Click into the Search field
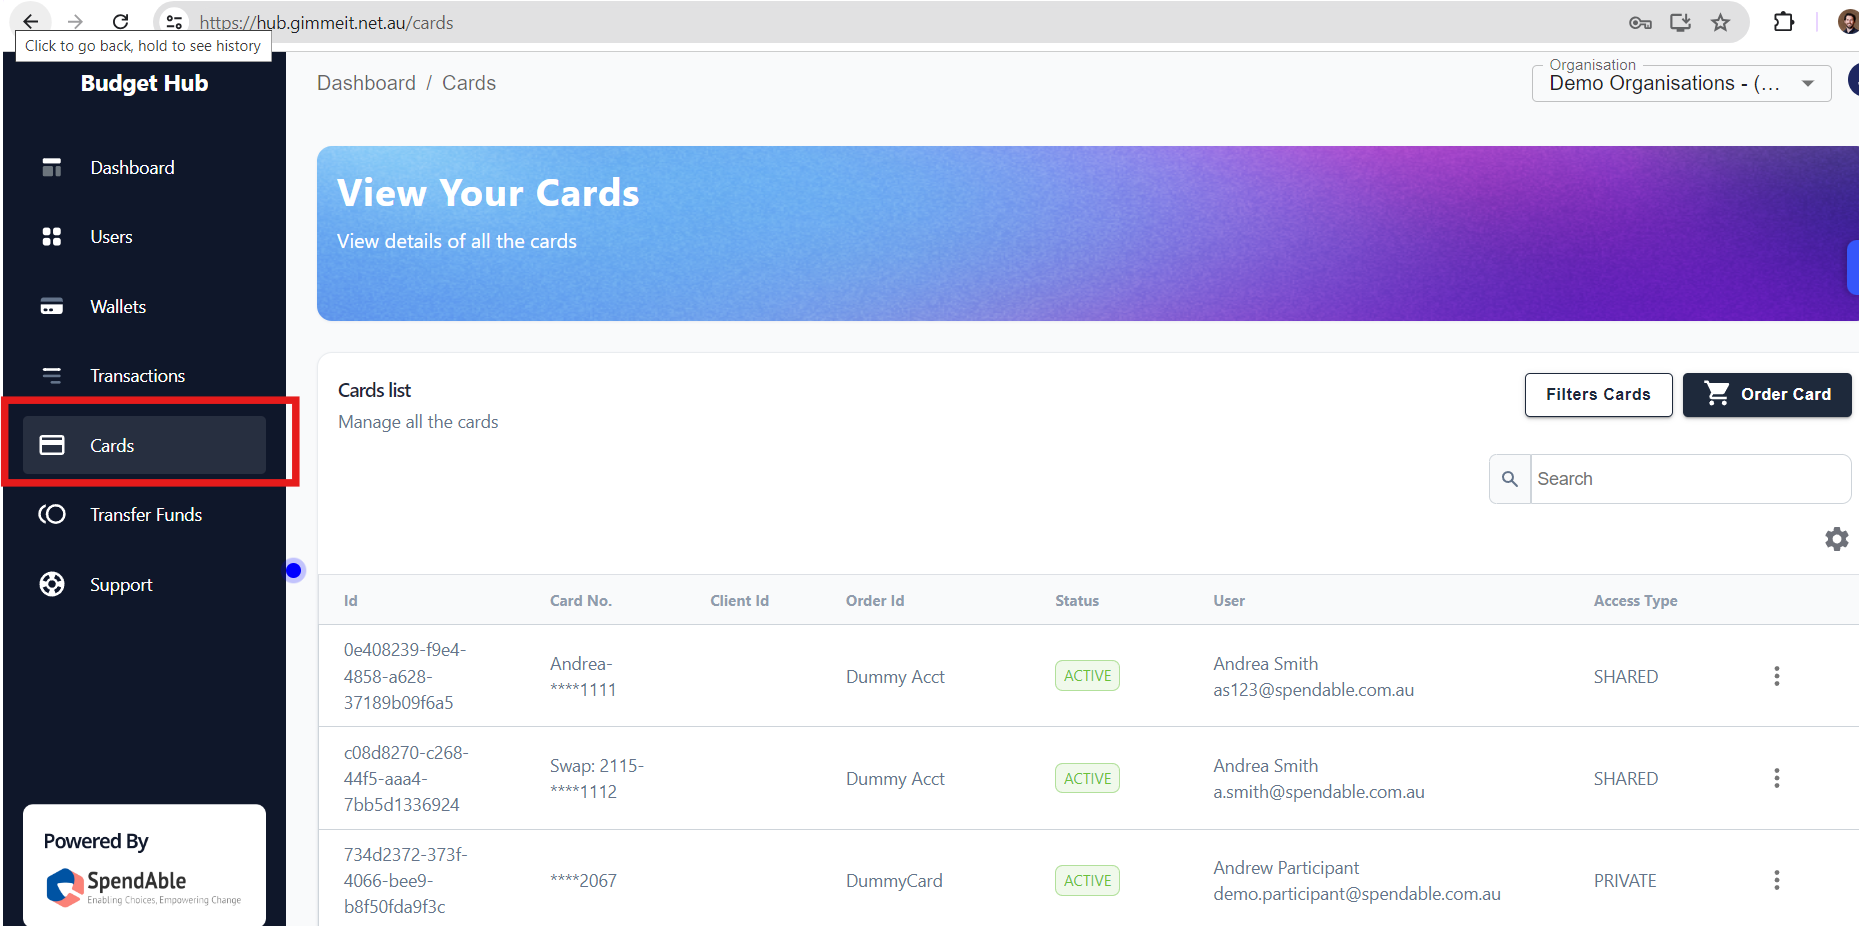1859x926 pixels. 1690,479
